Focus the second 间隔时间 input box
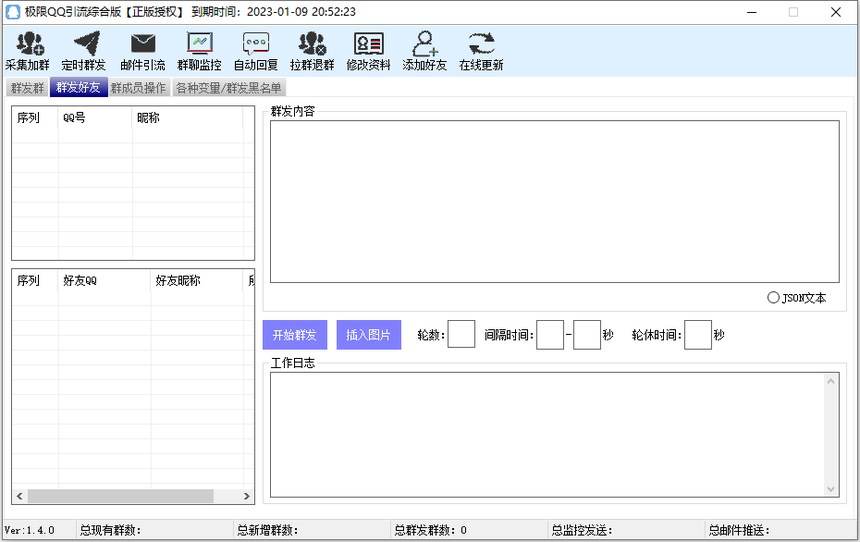The height and width of the screenshot is (542, 860). 587,335
